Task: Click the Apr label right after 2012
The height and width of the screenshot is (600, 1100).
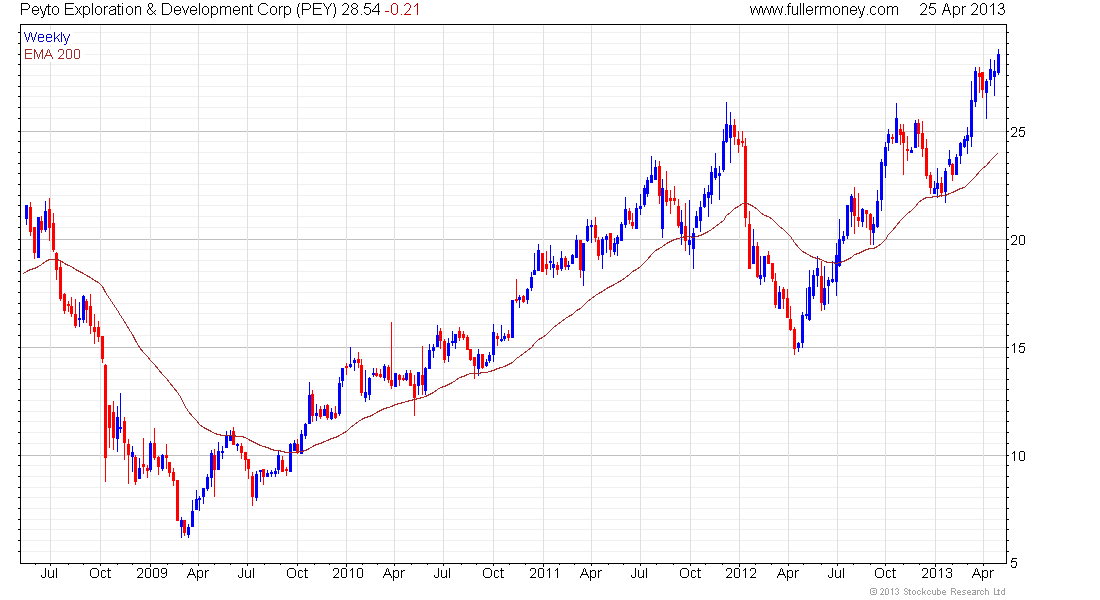Action: coord(788,574)
